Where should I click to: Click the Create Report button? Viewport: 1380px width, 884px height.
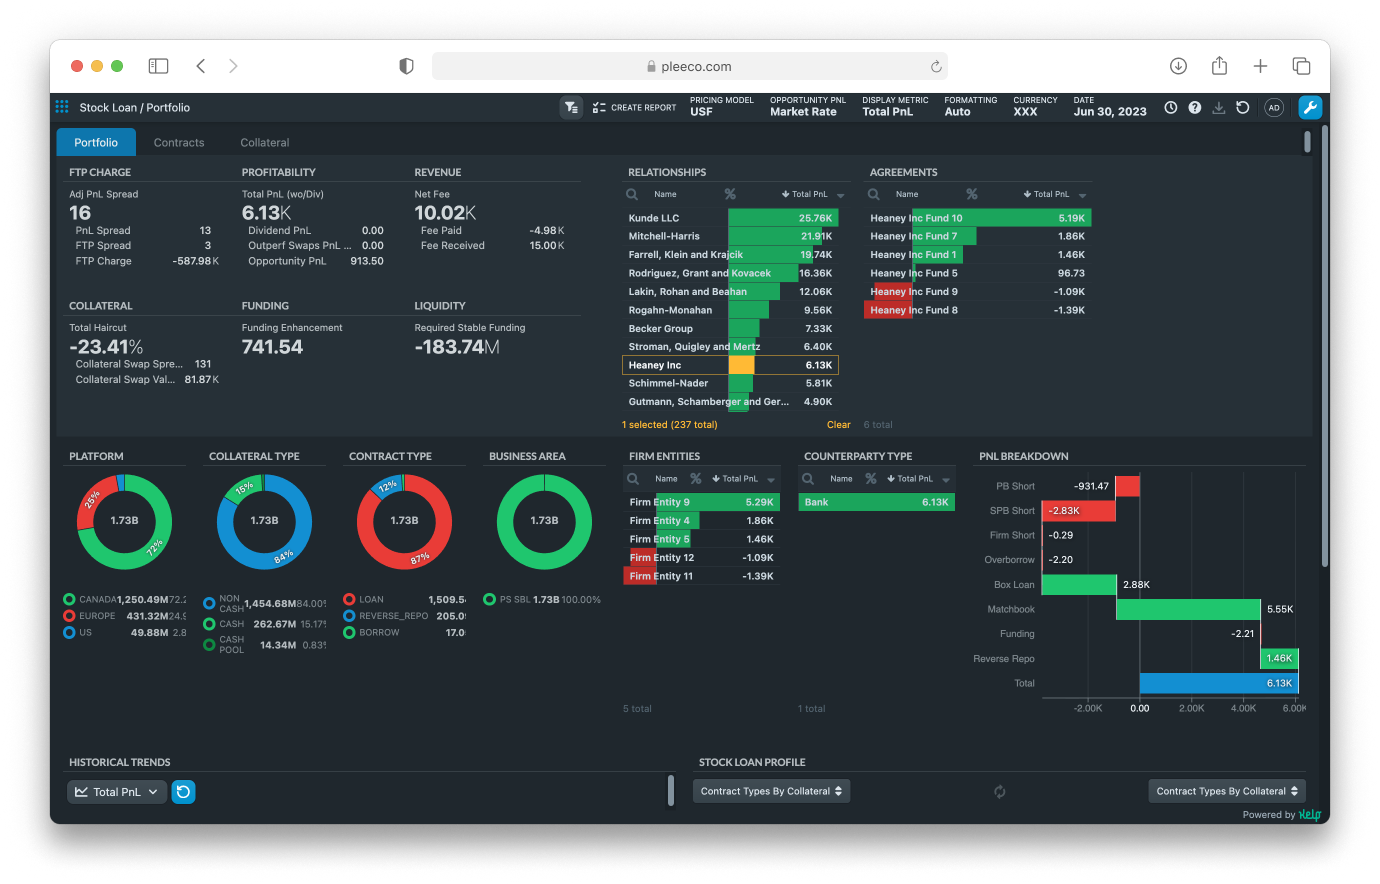[634, 107]
